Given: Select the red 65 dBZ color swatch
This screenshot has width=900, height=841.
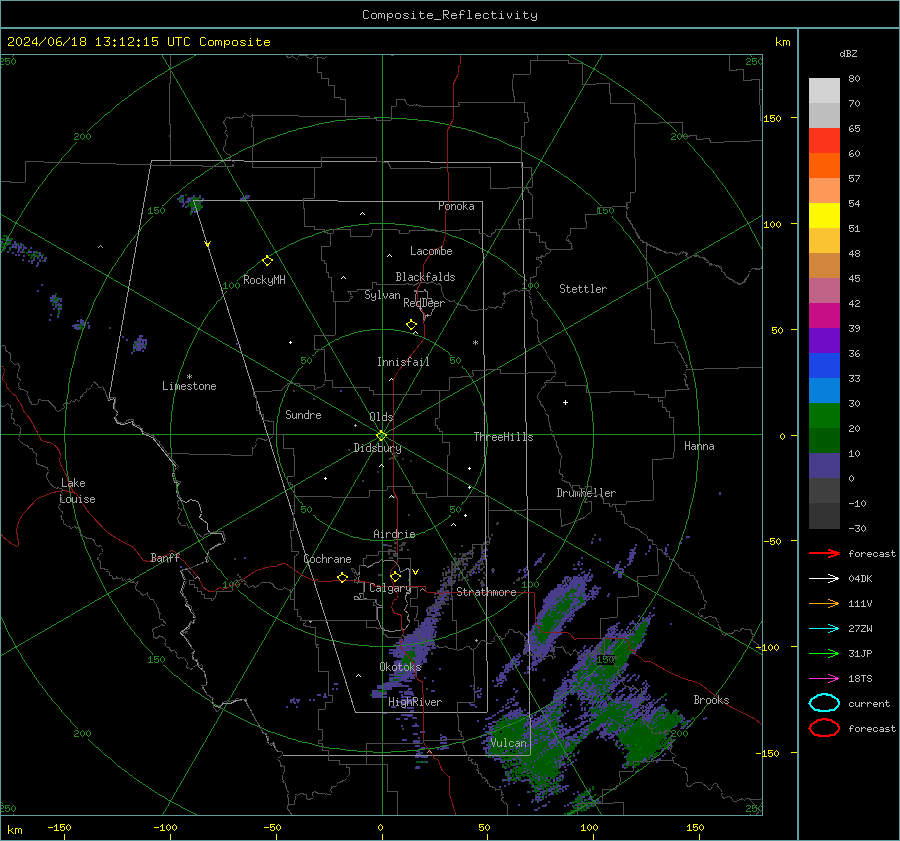Looking at the screenshot, I should (824, 140).
